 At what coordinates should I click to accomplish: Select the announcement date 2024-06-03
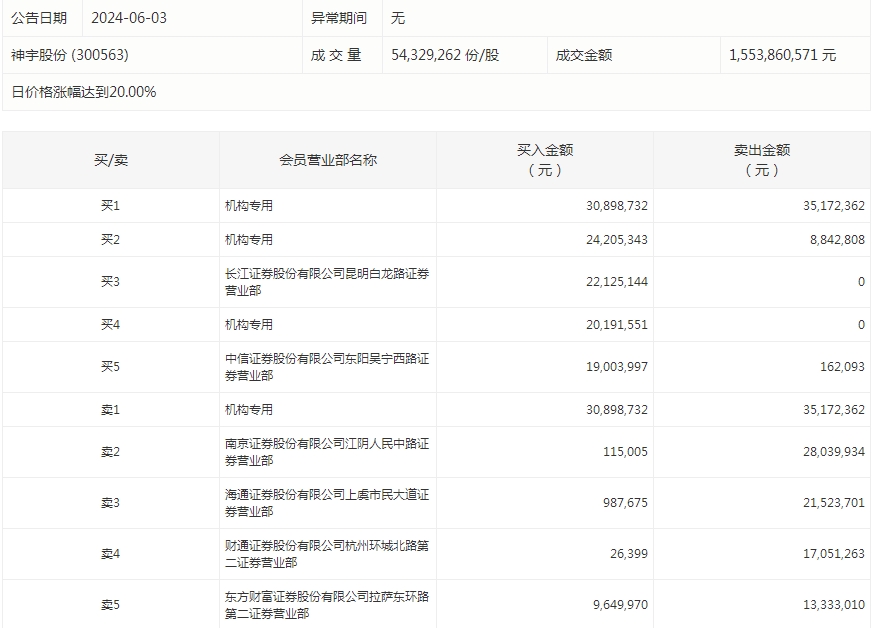pyautogui.click(x=129, y=18)
